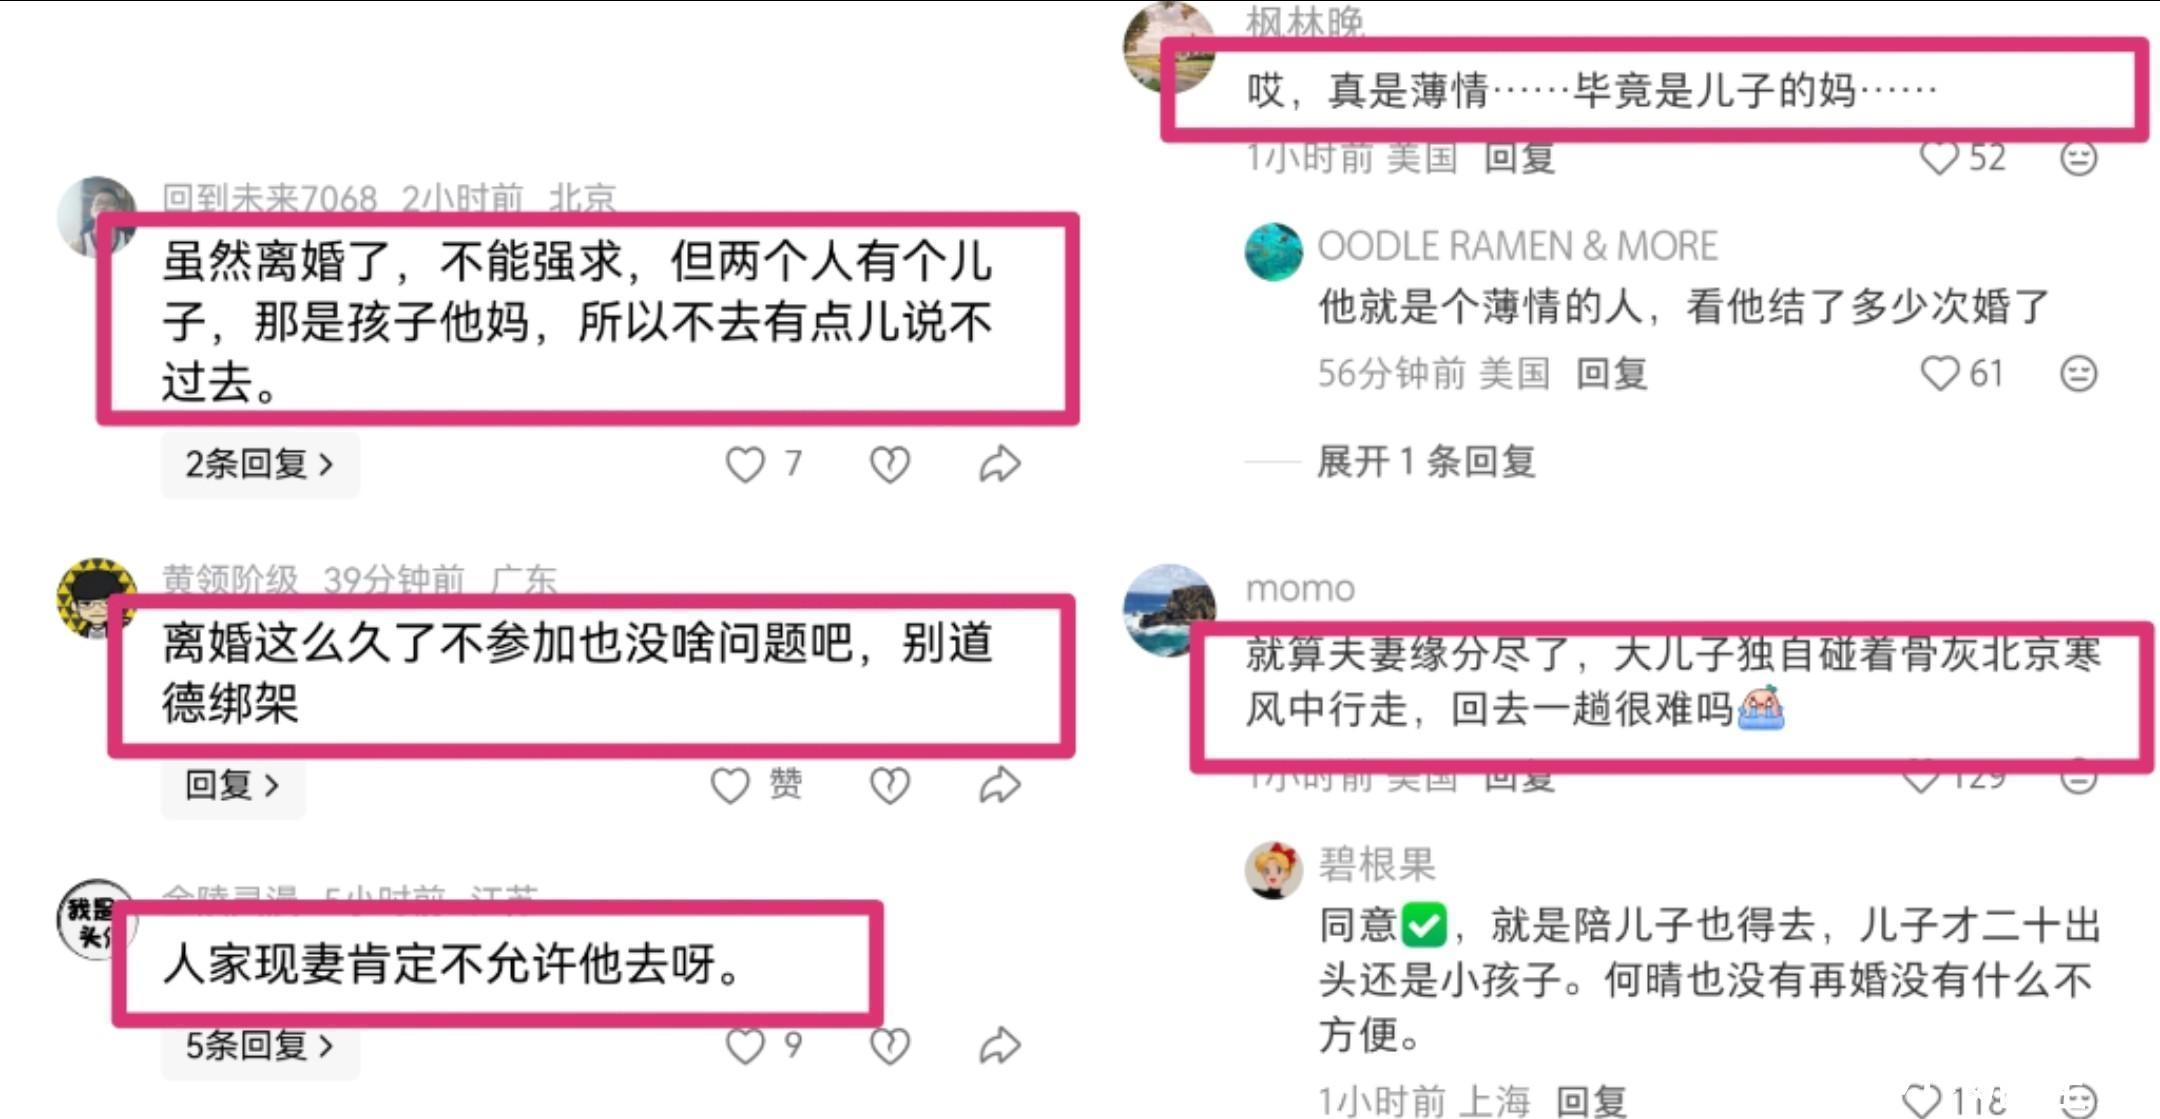Viewport: 2160px width, 1119px height.
Task: Open the 回复 button under 黄领阶级's comment
Action: (233, 786)
